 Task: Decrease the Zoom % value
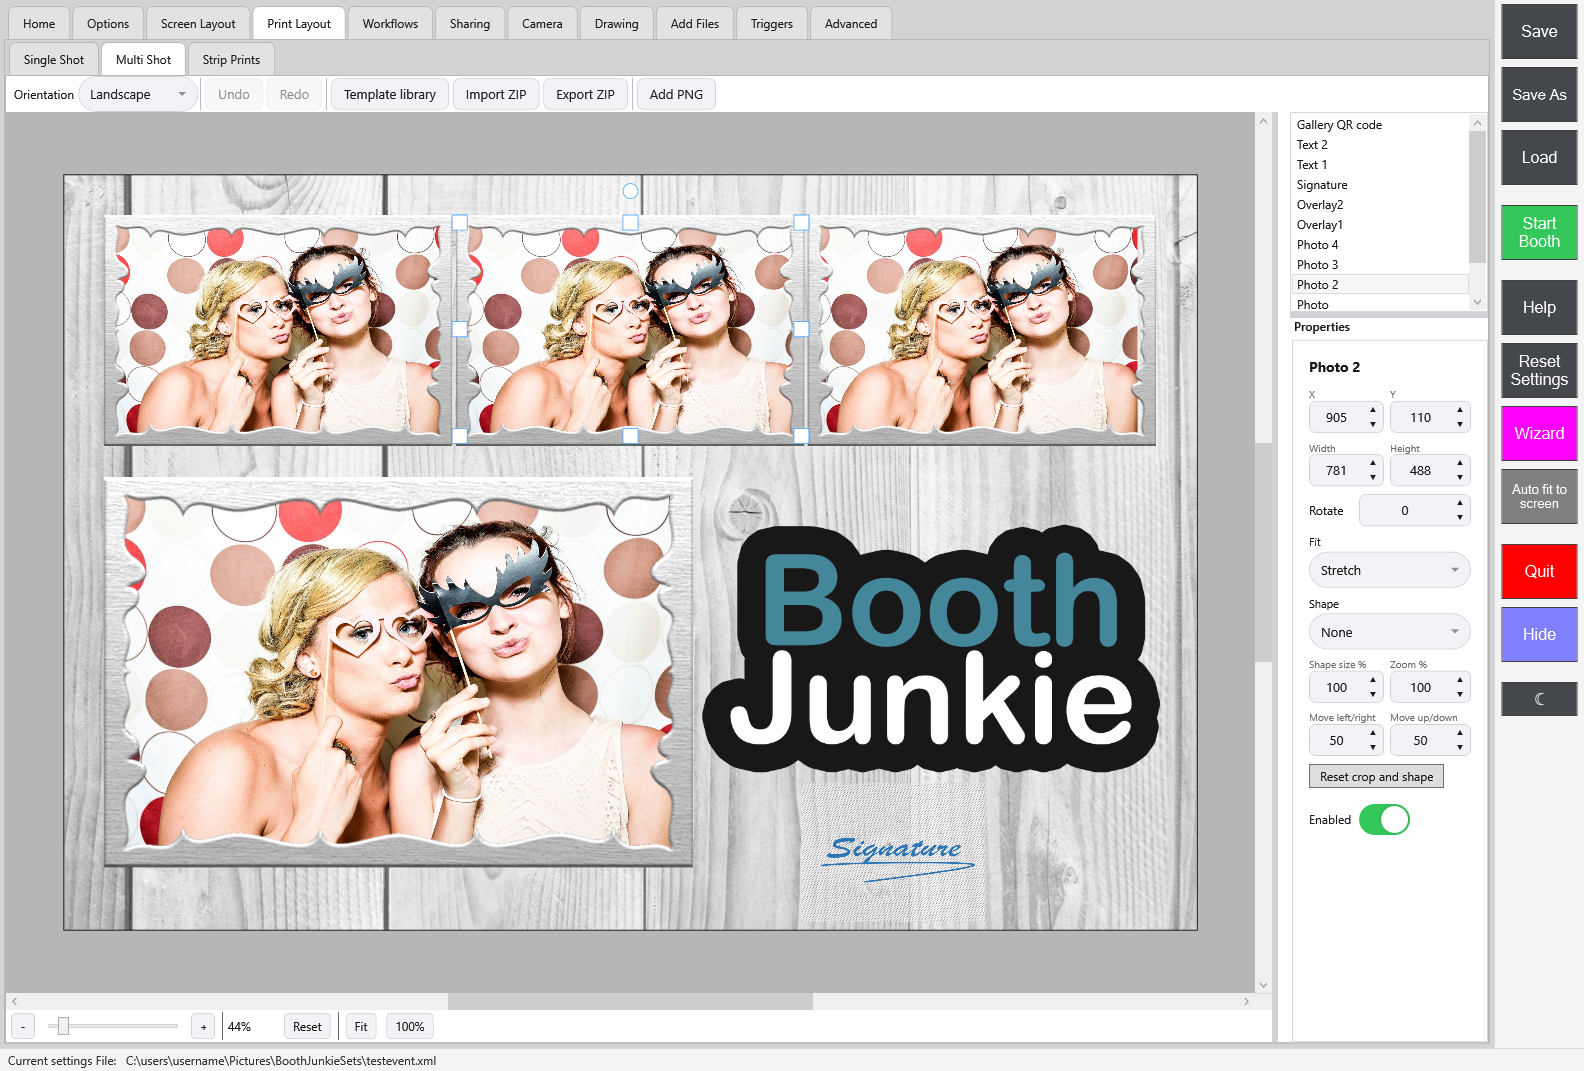point(1460,695)
